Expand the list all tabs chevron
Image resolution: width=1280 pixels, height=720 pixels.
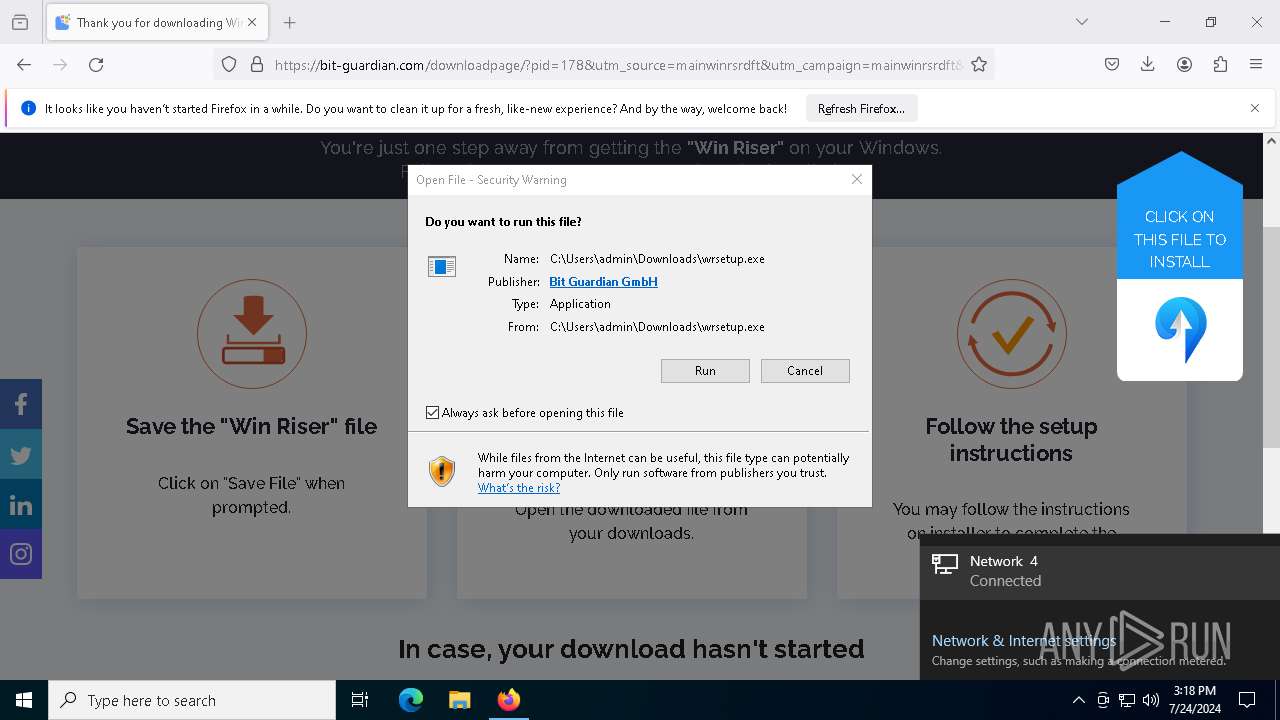pyautogui.click(x=1082, y=22)
